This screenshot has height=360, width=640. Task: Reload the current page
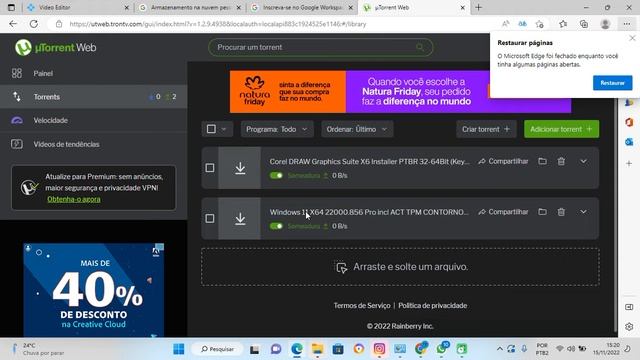(x=34, y=24)
